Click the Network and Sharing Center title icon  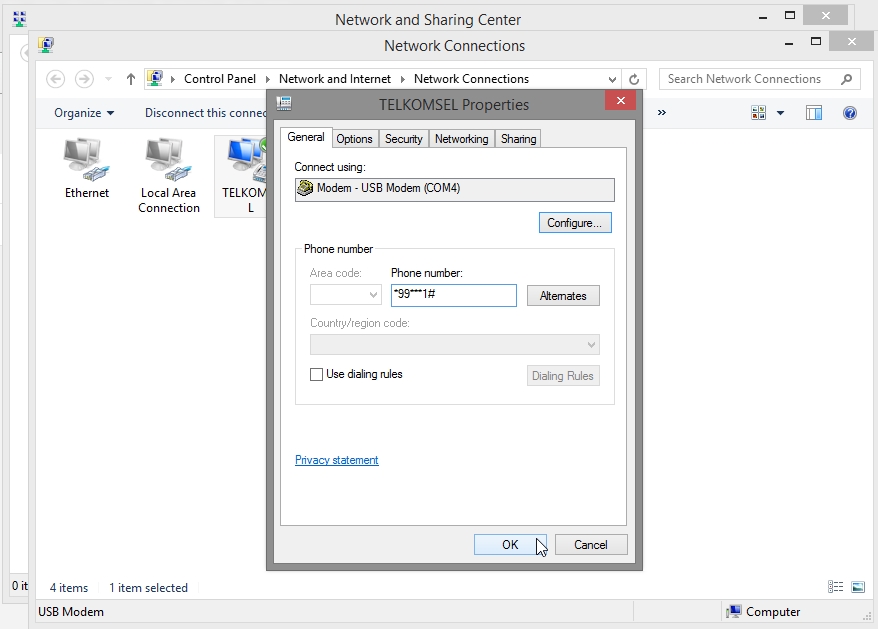tap(19, 18)
